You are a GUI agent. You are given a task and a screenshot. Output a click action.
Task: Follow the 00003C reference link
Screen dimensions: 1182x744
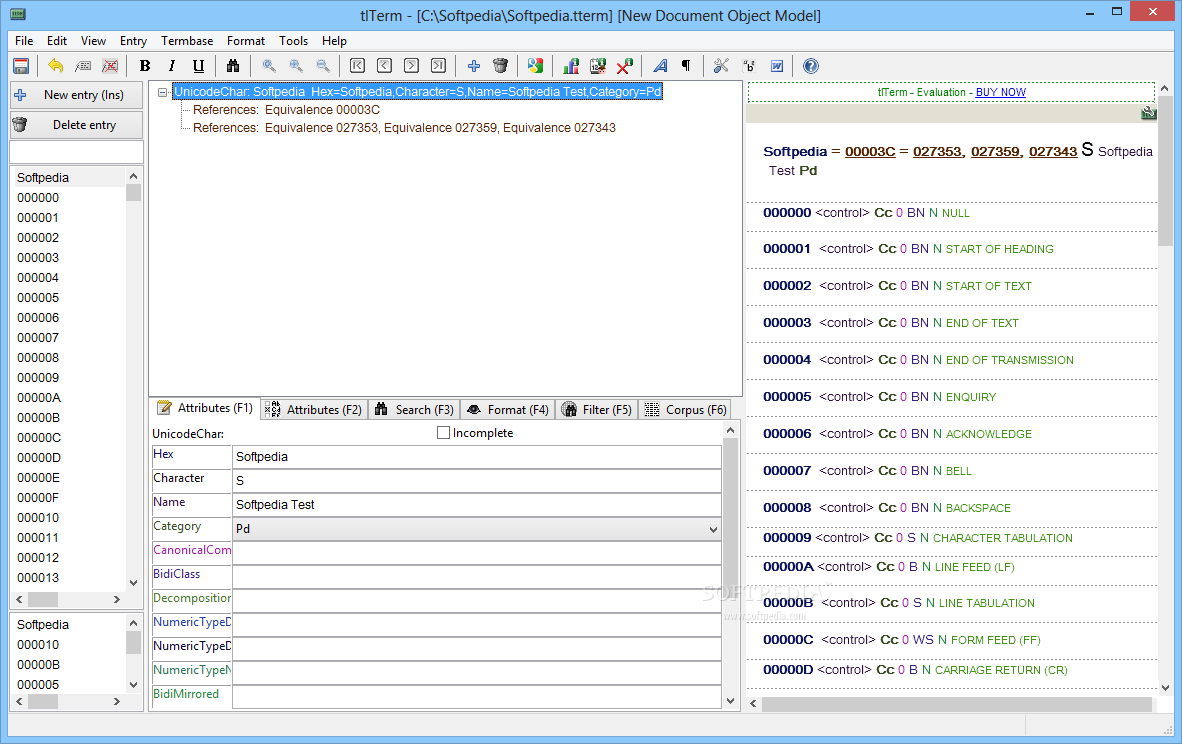870,152
